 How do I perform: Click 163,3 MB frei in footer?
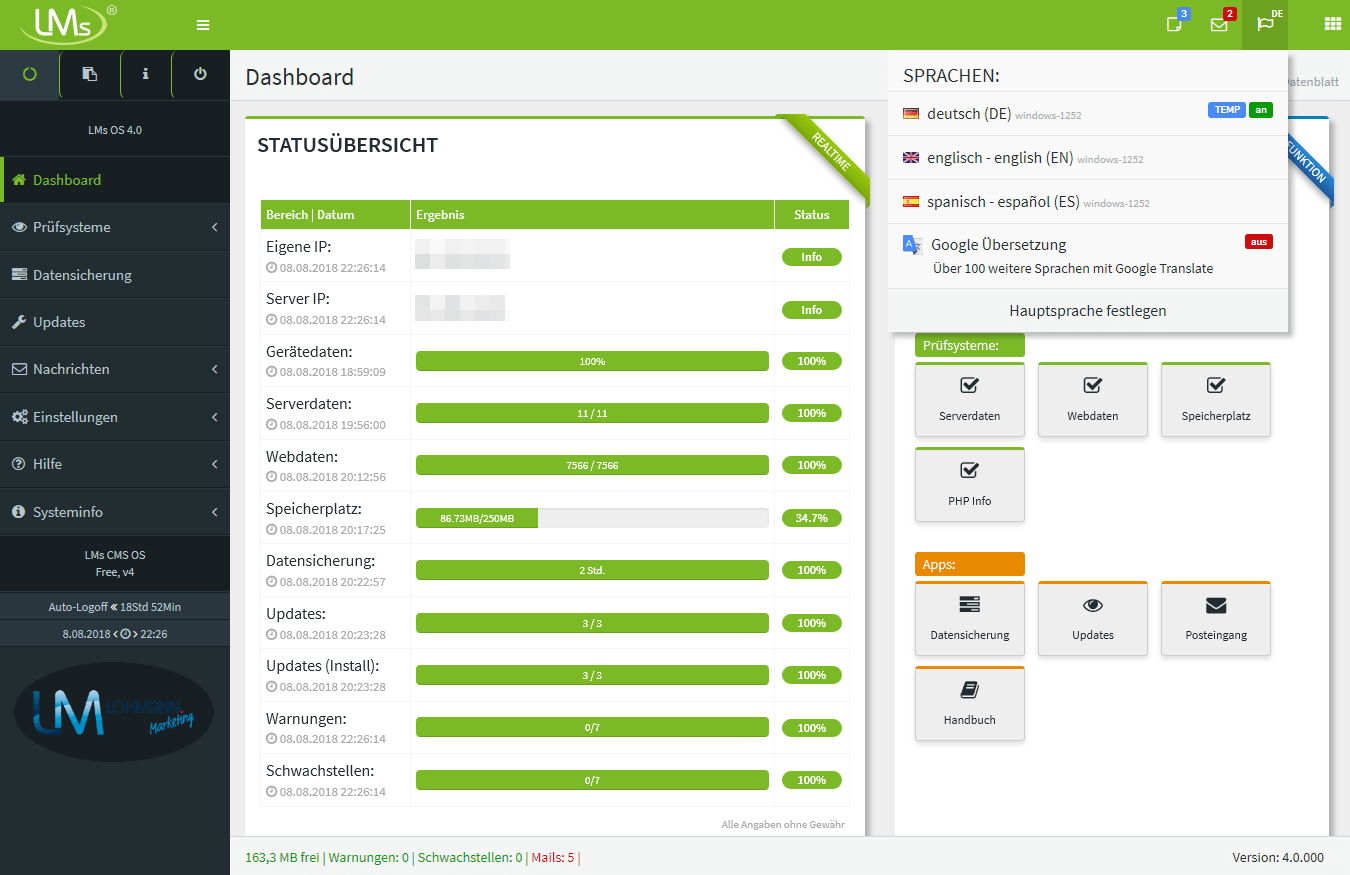(x=282, y=857)
